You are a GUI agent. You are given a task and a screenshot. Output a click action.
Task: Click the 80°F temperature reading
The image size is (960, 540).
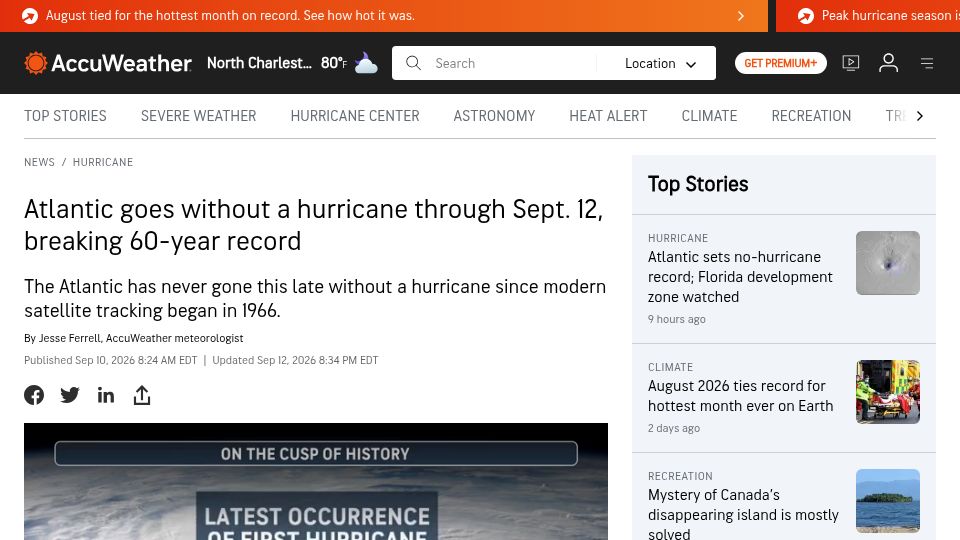(x=334, y=63)
